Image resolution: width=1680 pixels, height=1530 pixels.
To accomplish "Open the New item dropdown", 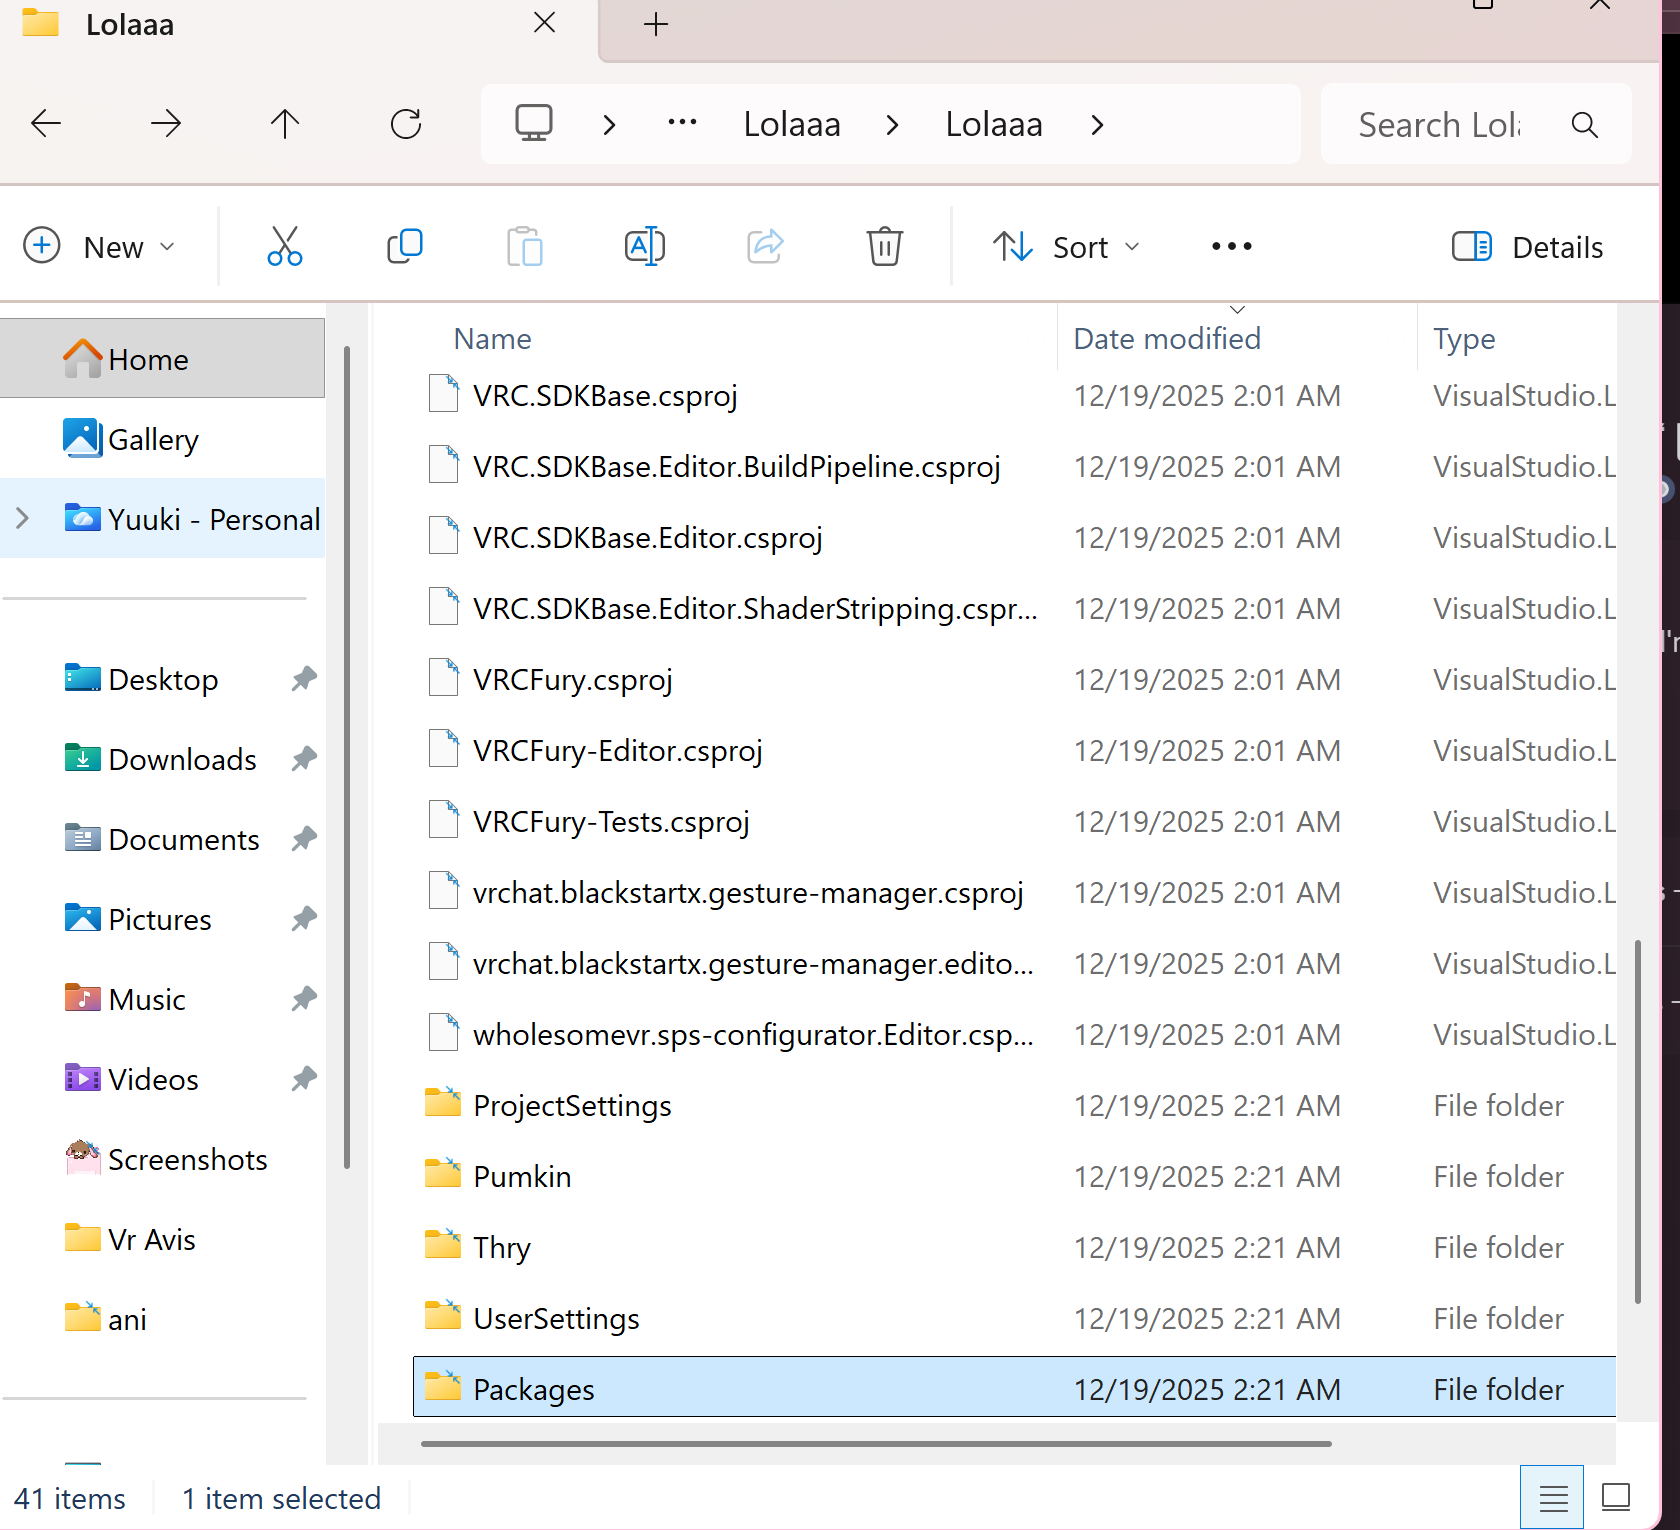I will (100, 246).
